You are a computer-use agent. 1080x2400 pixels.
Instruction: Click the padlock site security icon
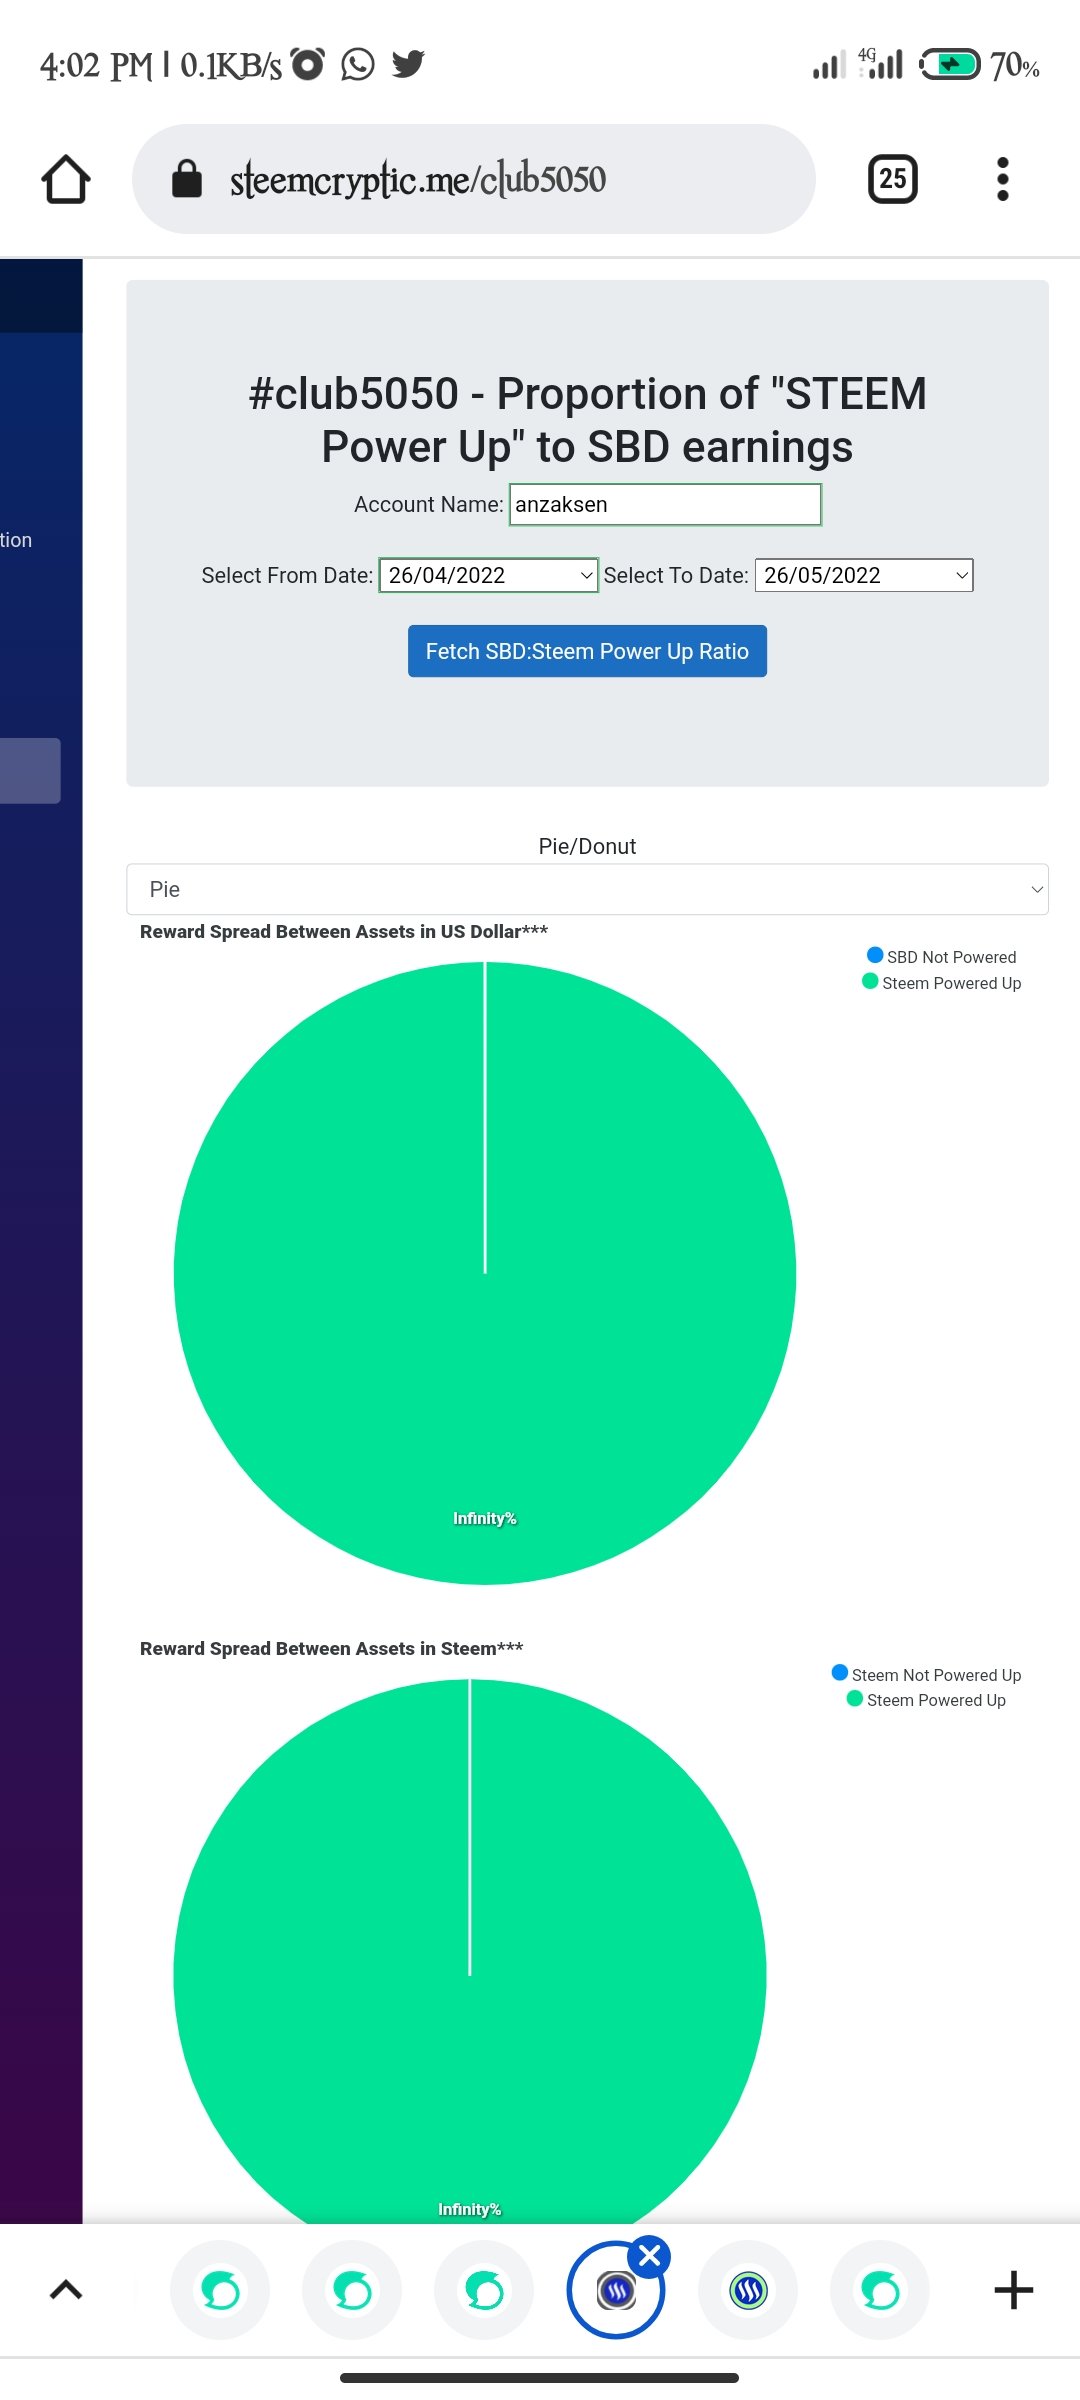coord(187,180)
